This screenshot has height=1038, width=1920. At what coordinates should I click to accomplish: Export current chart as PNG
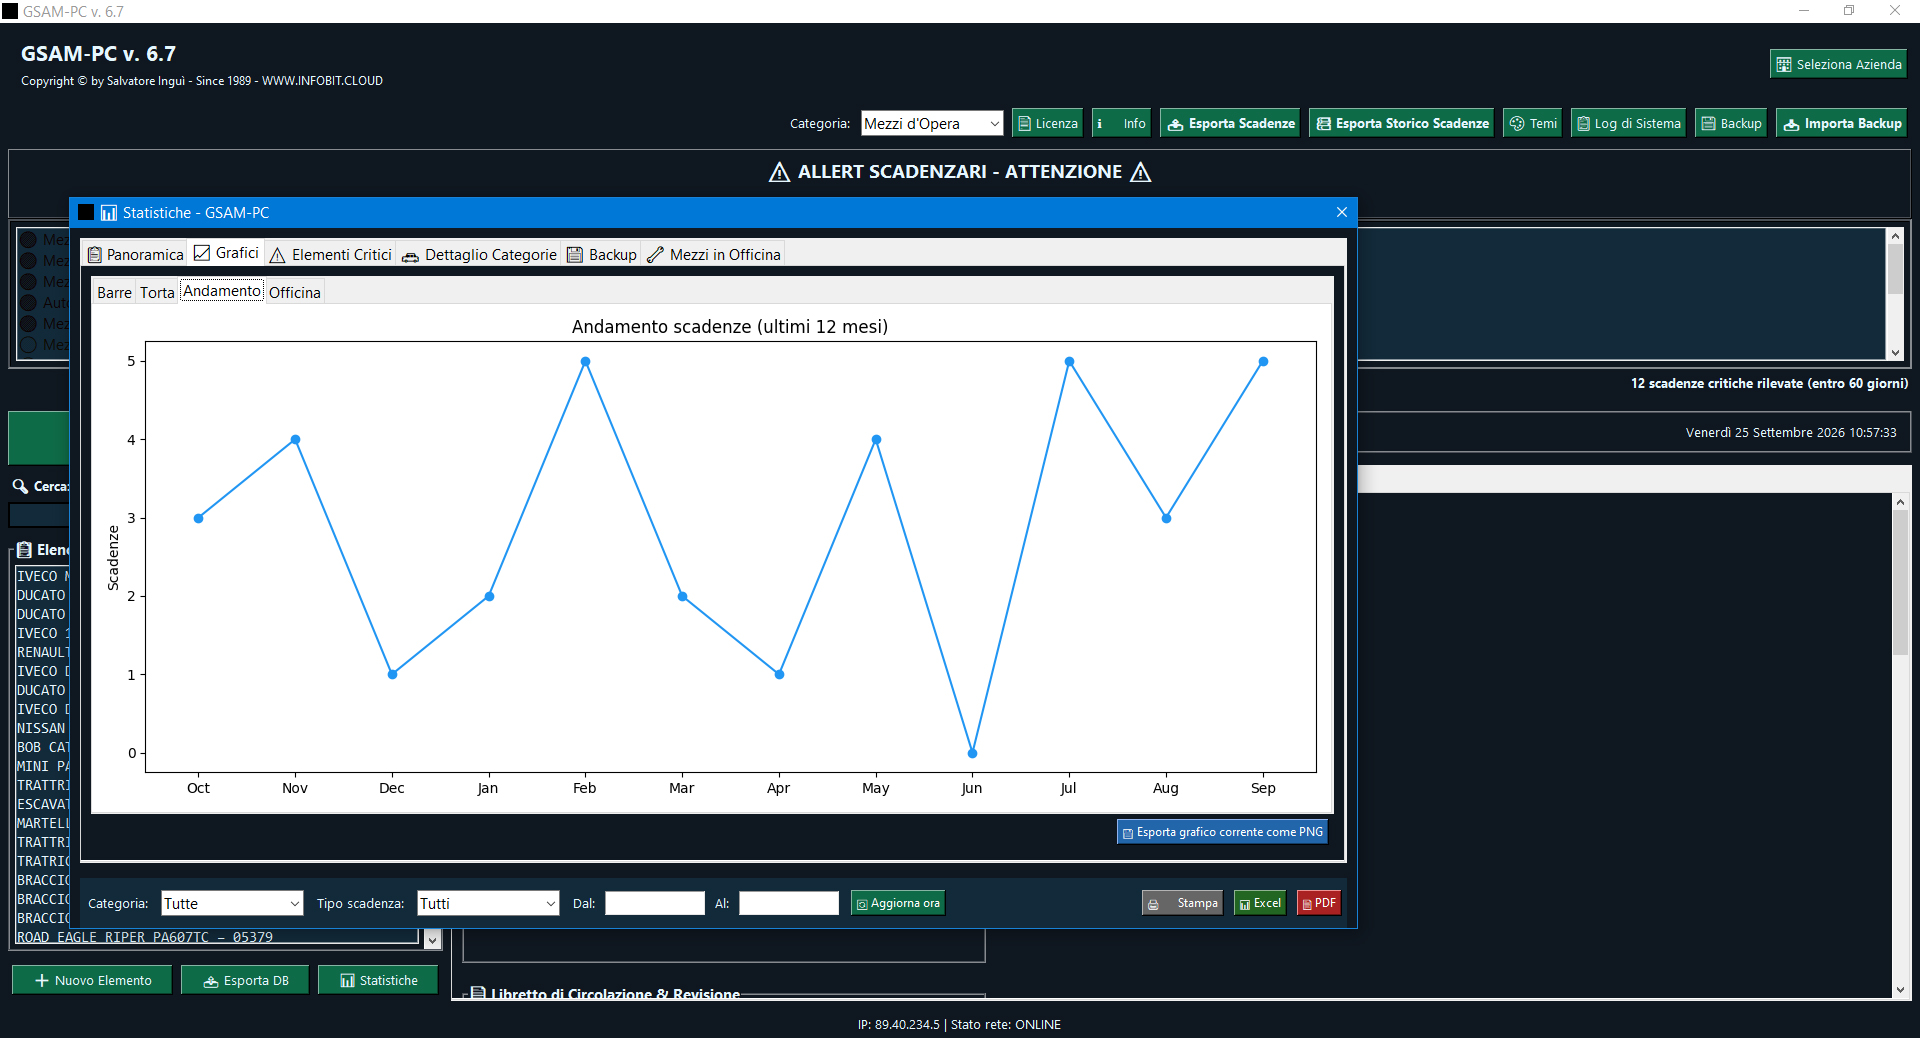click(1222, 832)
